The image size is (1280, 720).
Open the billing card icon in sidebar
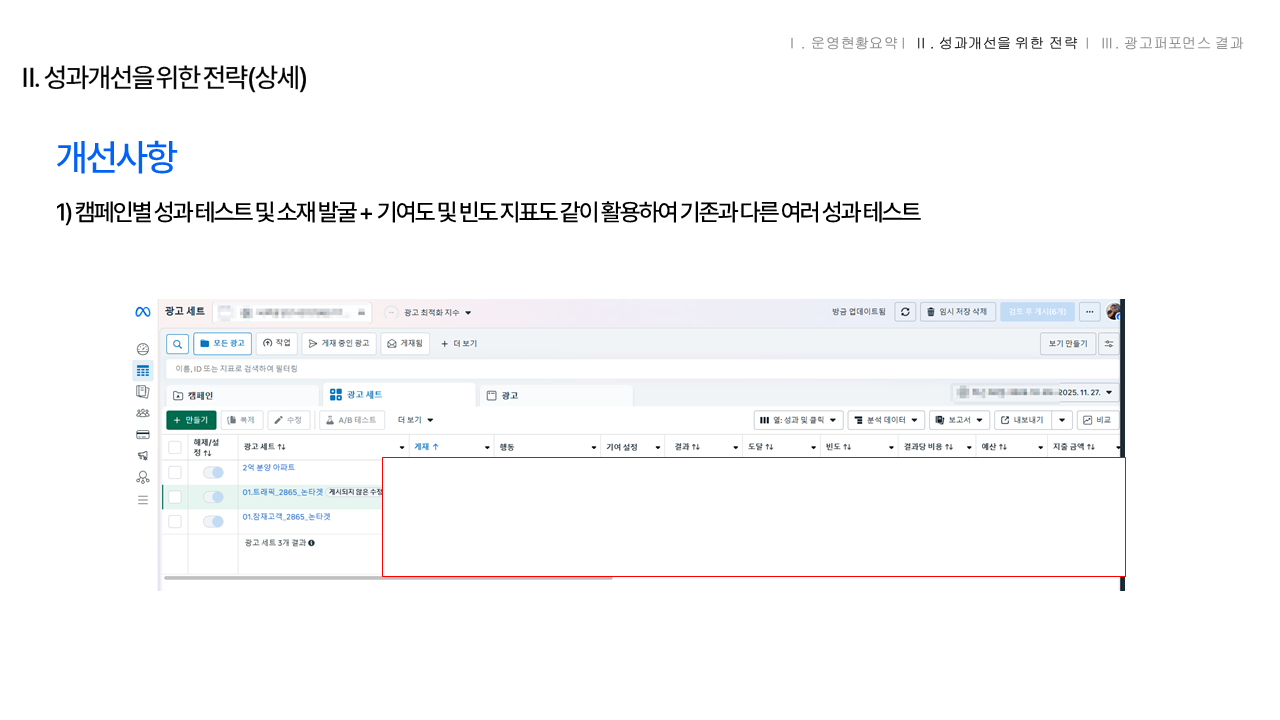tap(142, 434)
